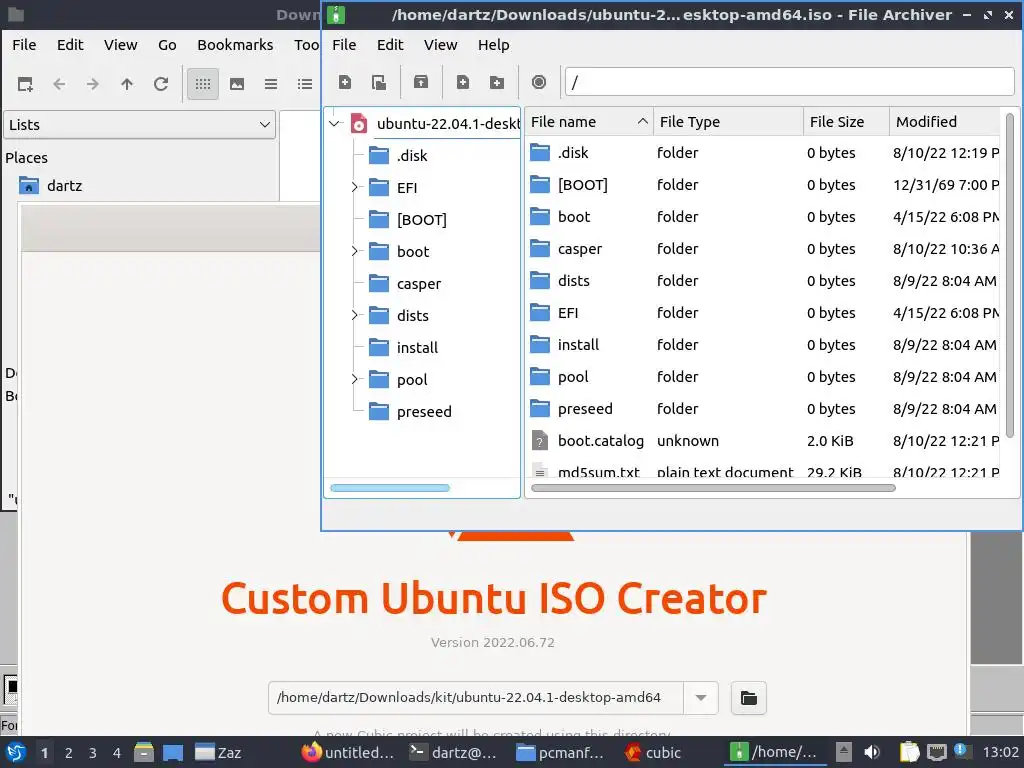Viewport: 1024px width, 768px height.
Task: Switch to the dartz terminal taskbar window
Action: coord(454,753)
